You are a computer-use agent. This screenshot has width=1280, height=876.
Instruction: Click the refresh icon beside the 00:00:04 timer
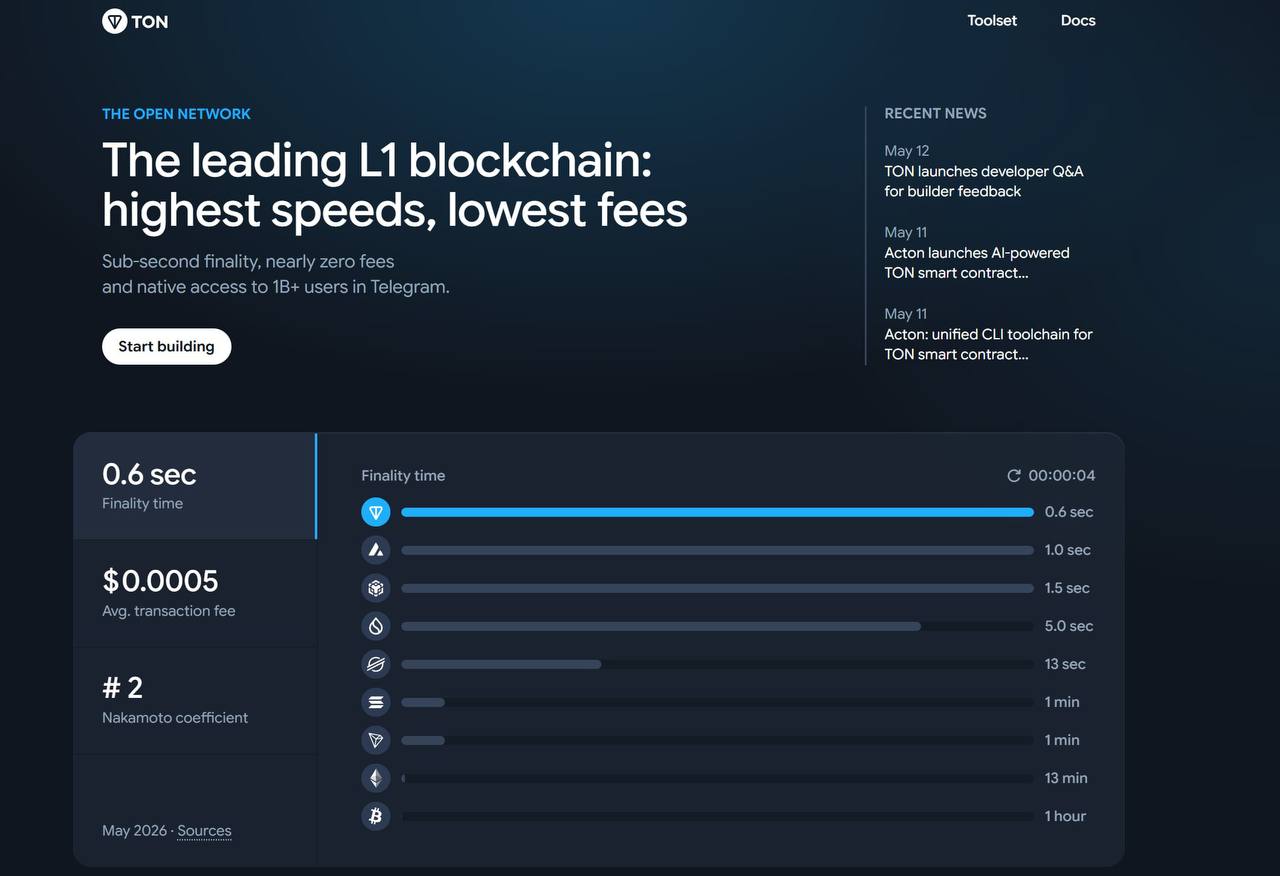[x=1014, y=476]
